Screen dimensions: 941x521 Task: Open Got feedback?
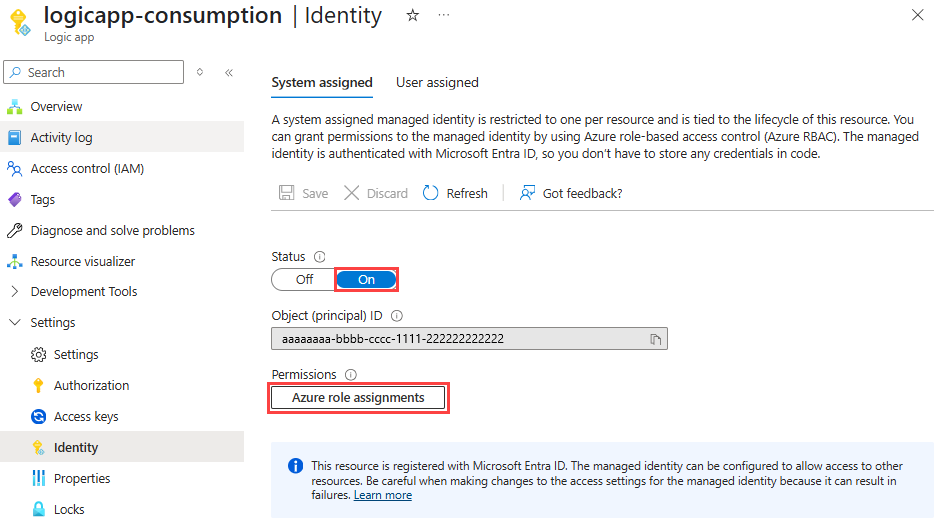pyautogui.click(x=571, y=193)
